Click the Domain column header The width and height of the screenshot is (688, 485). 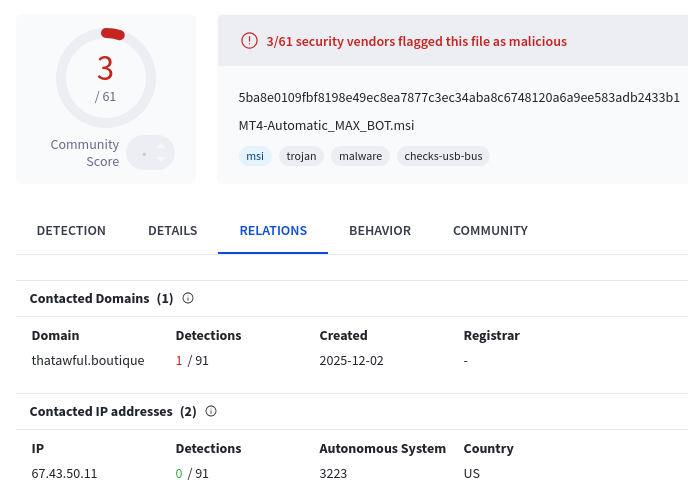click(x=56, y=335)
